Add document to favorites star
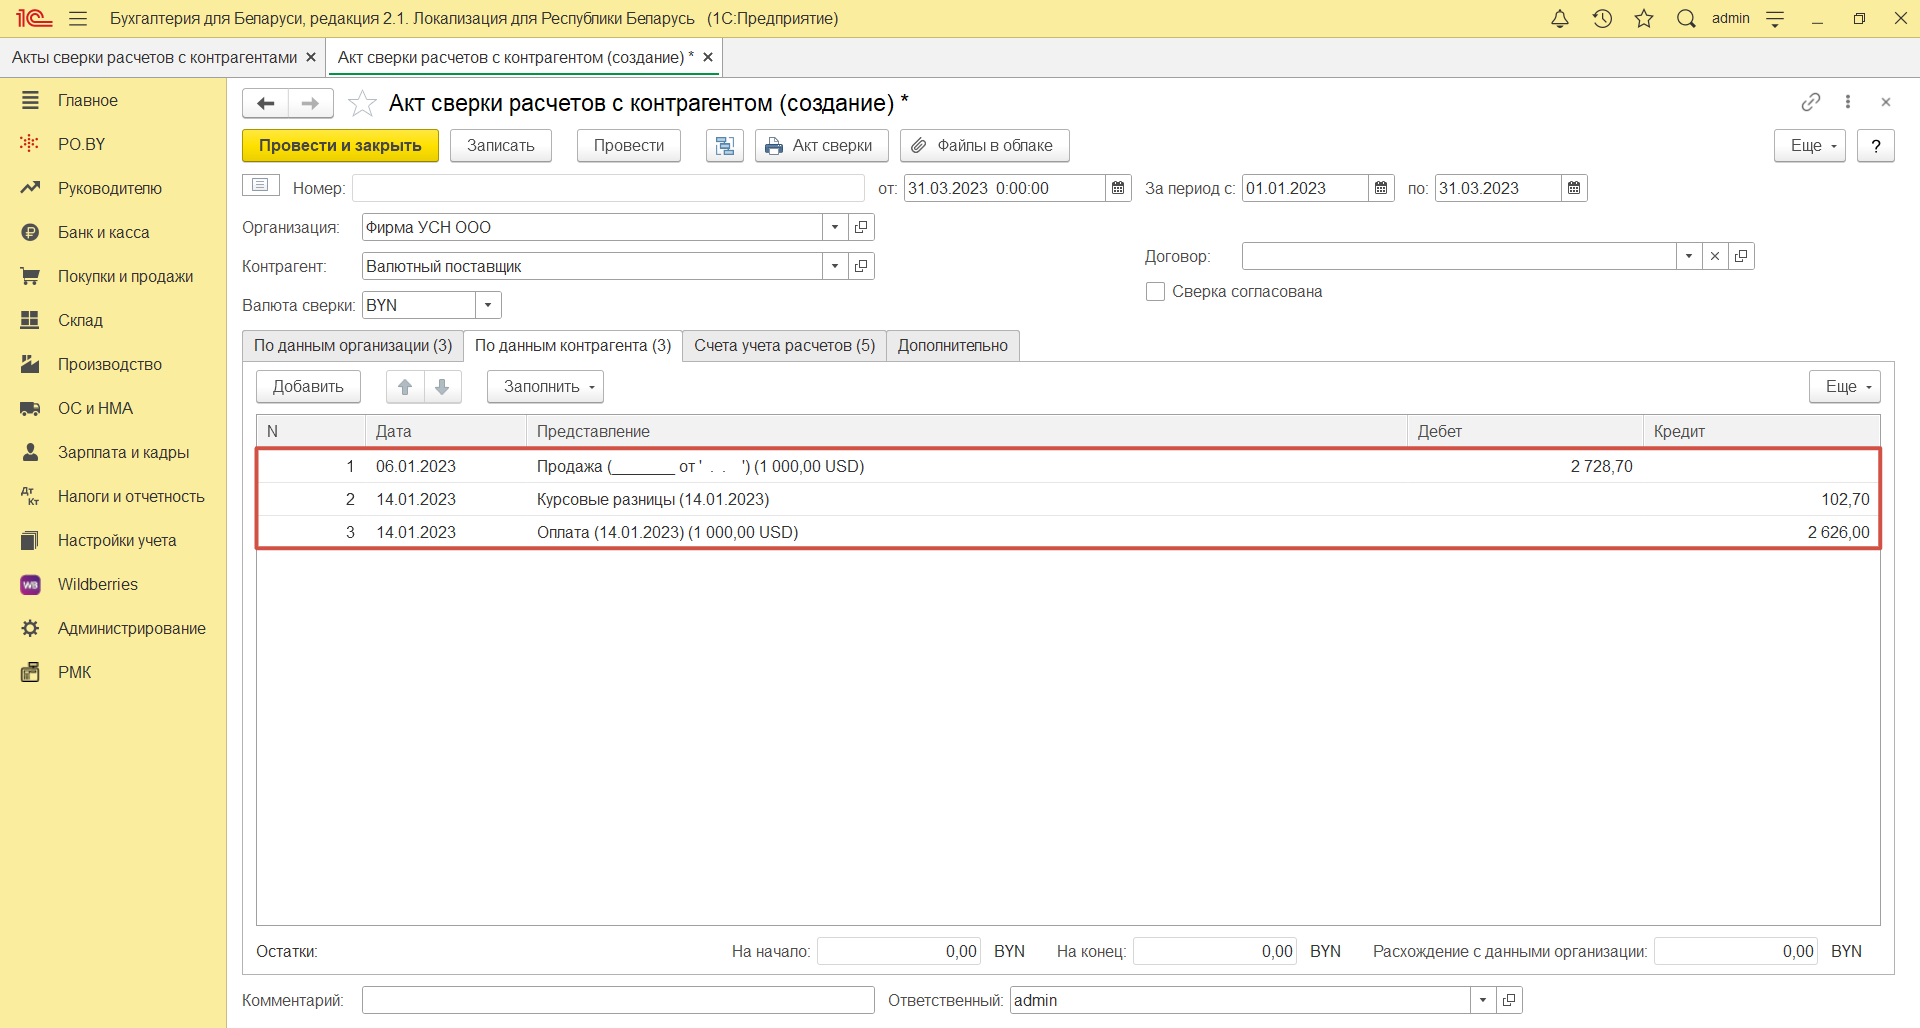 tap(362, 103)
